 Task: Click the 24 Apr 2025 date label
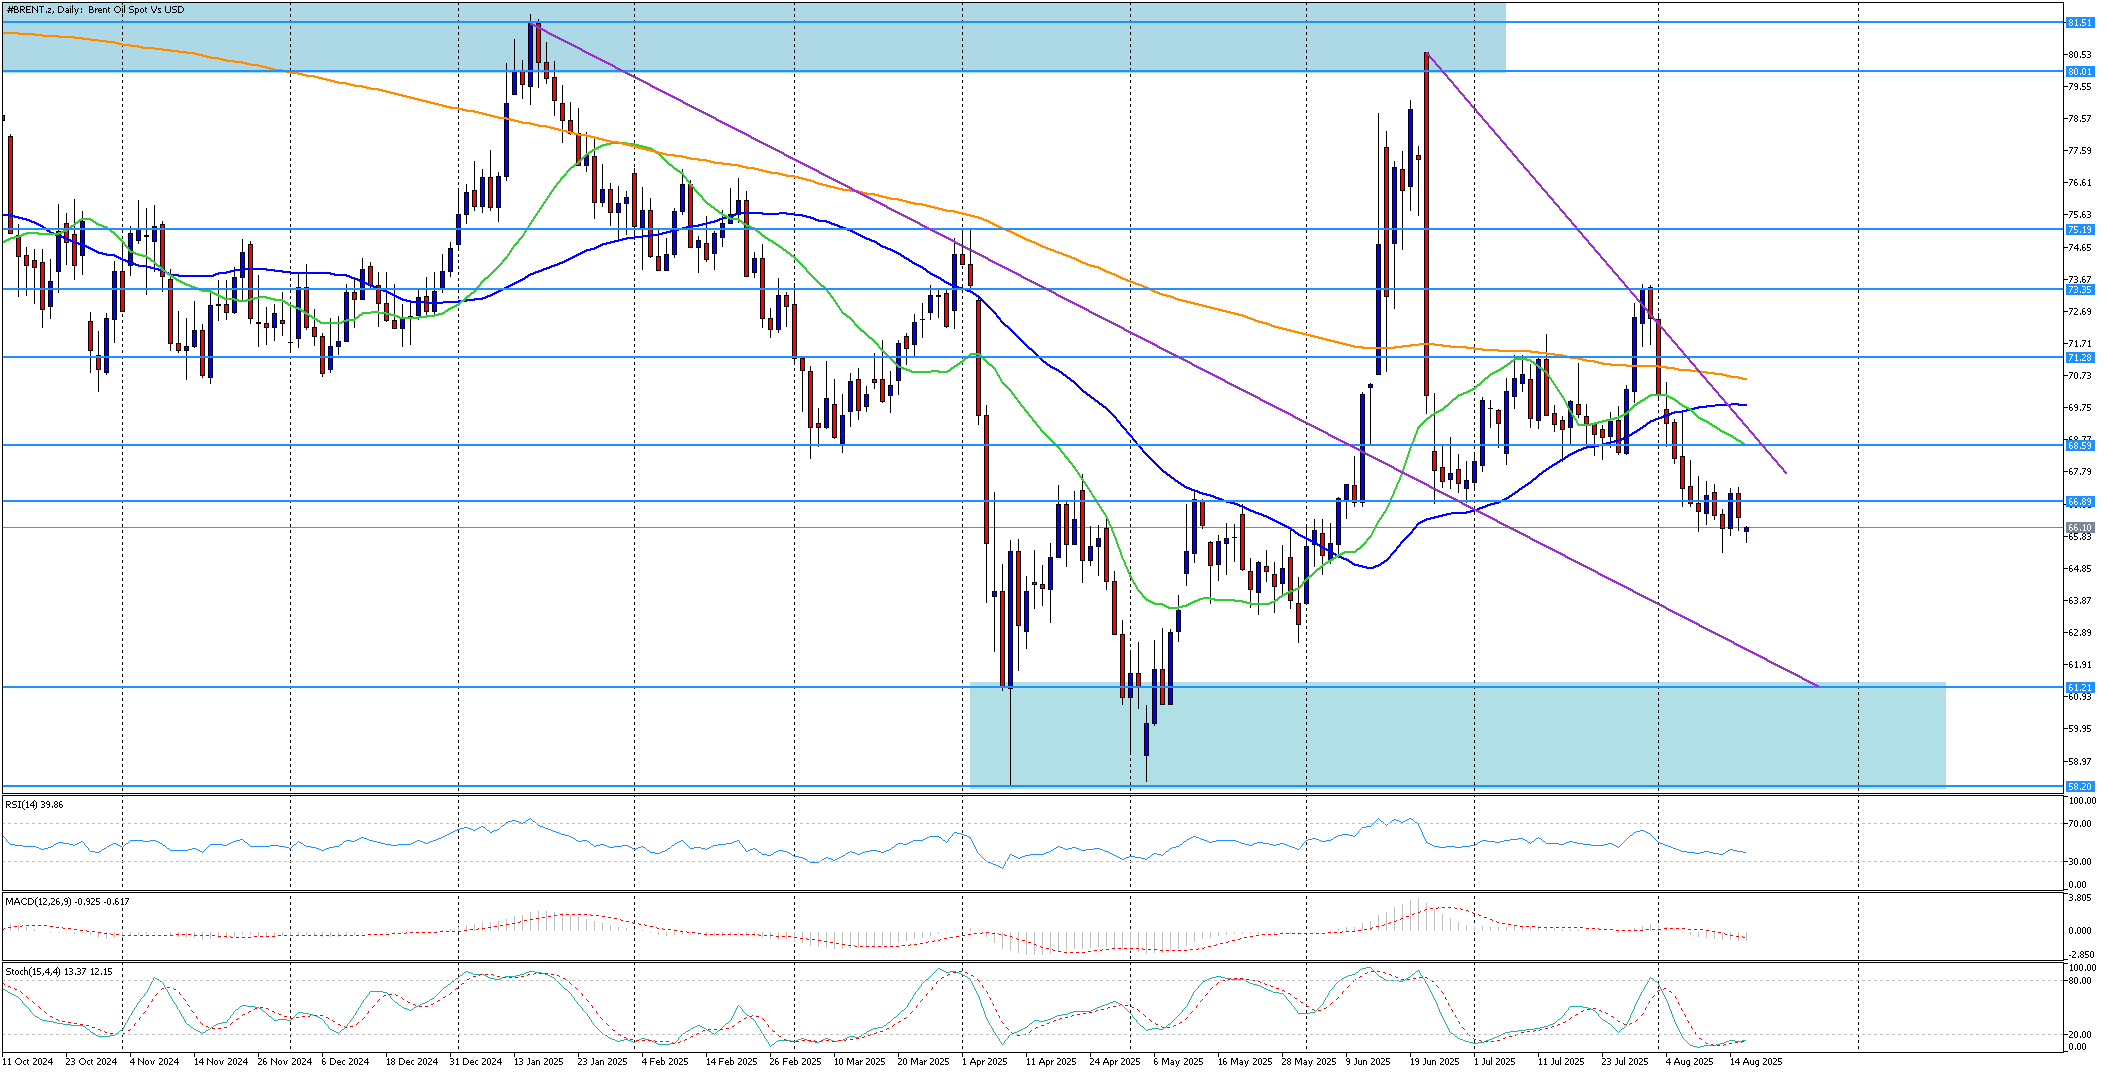click(x=1115, y=1061)
